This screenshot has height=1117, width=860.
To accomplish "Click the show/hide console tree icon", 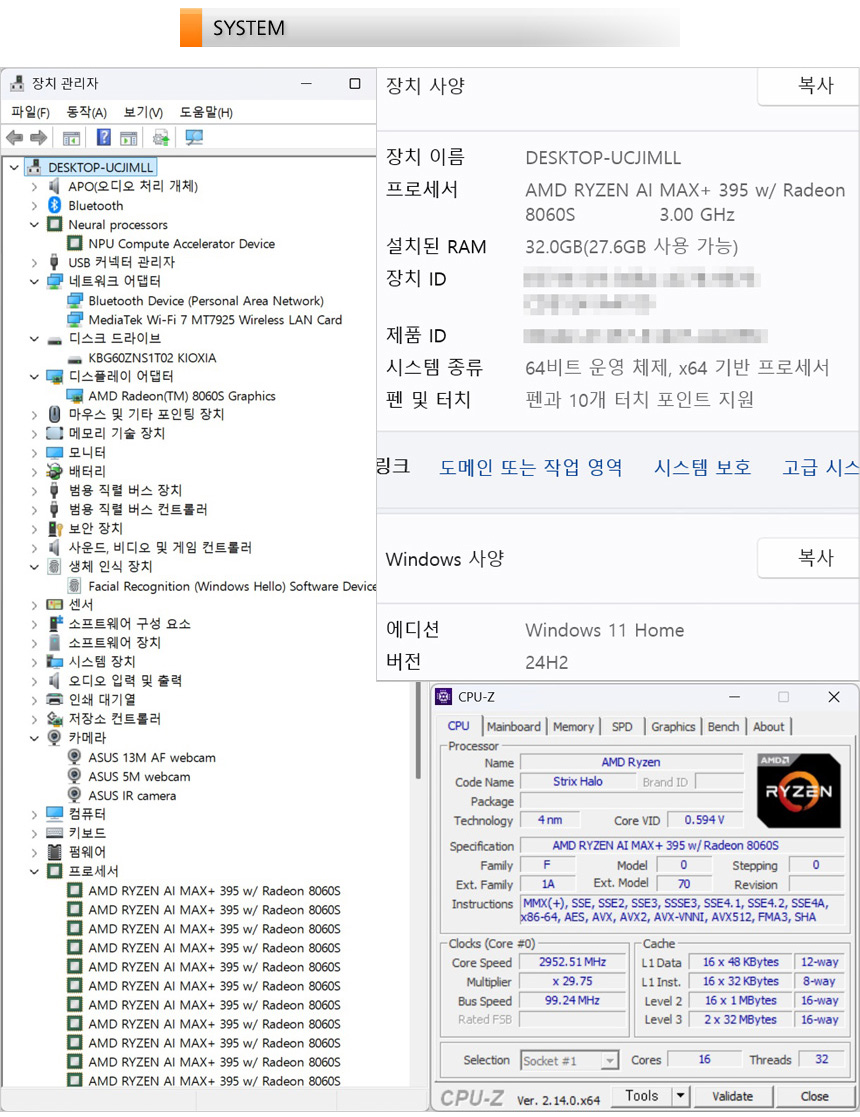I will [72, 138].
